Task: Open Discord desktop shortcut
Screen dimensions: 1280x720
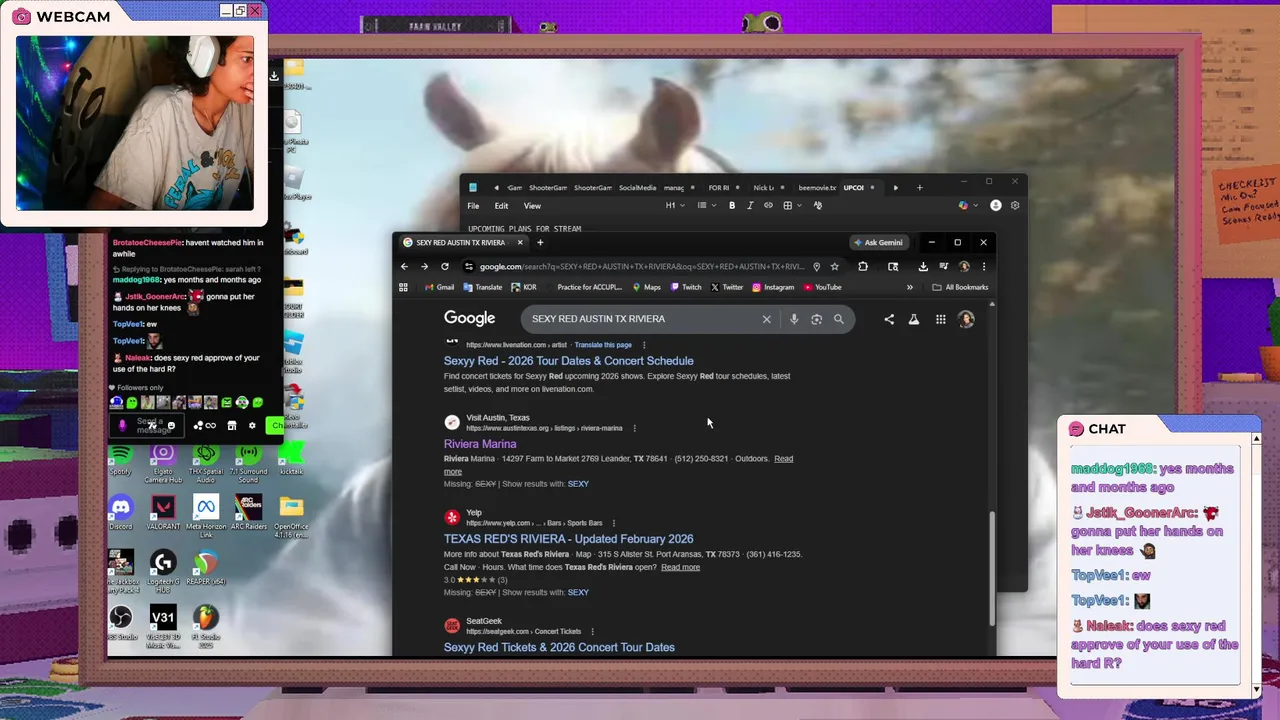Action: pyautogui.click(x=121, y=513)
